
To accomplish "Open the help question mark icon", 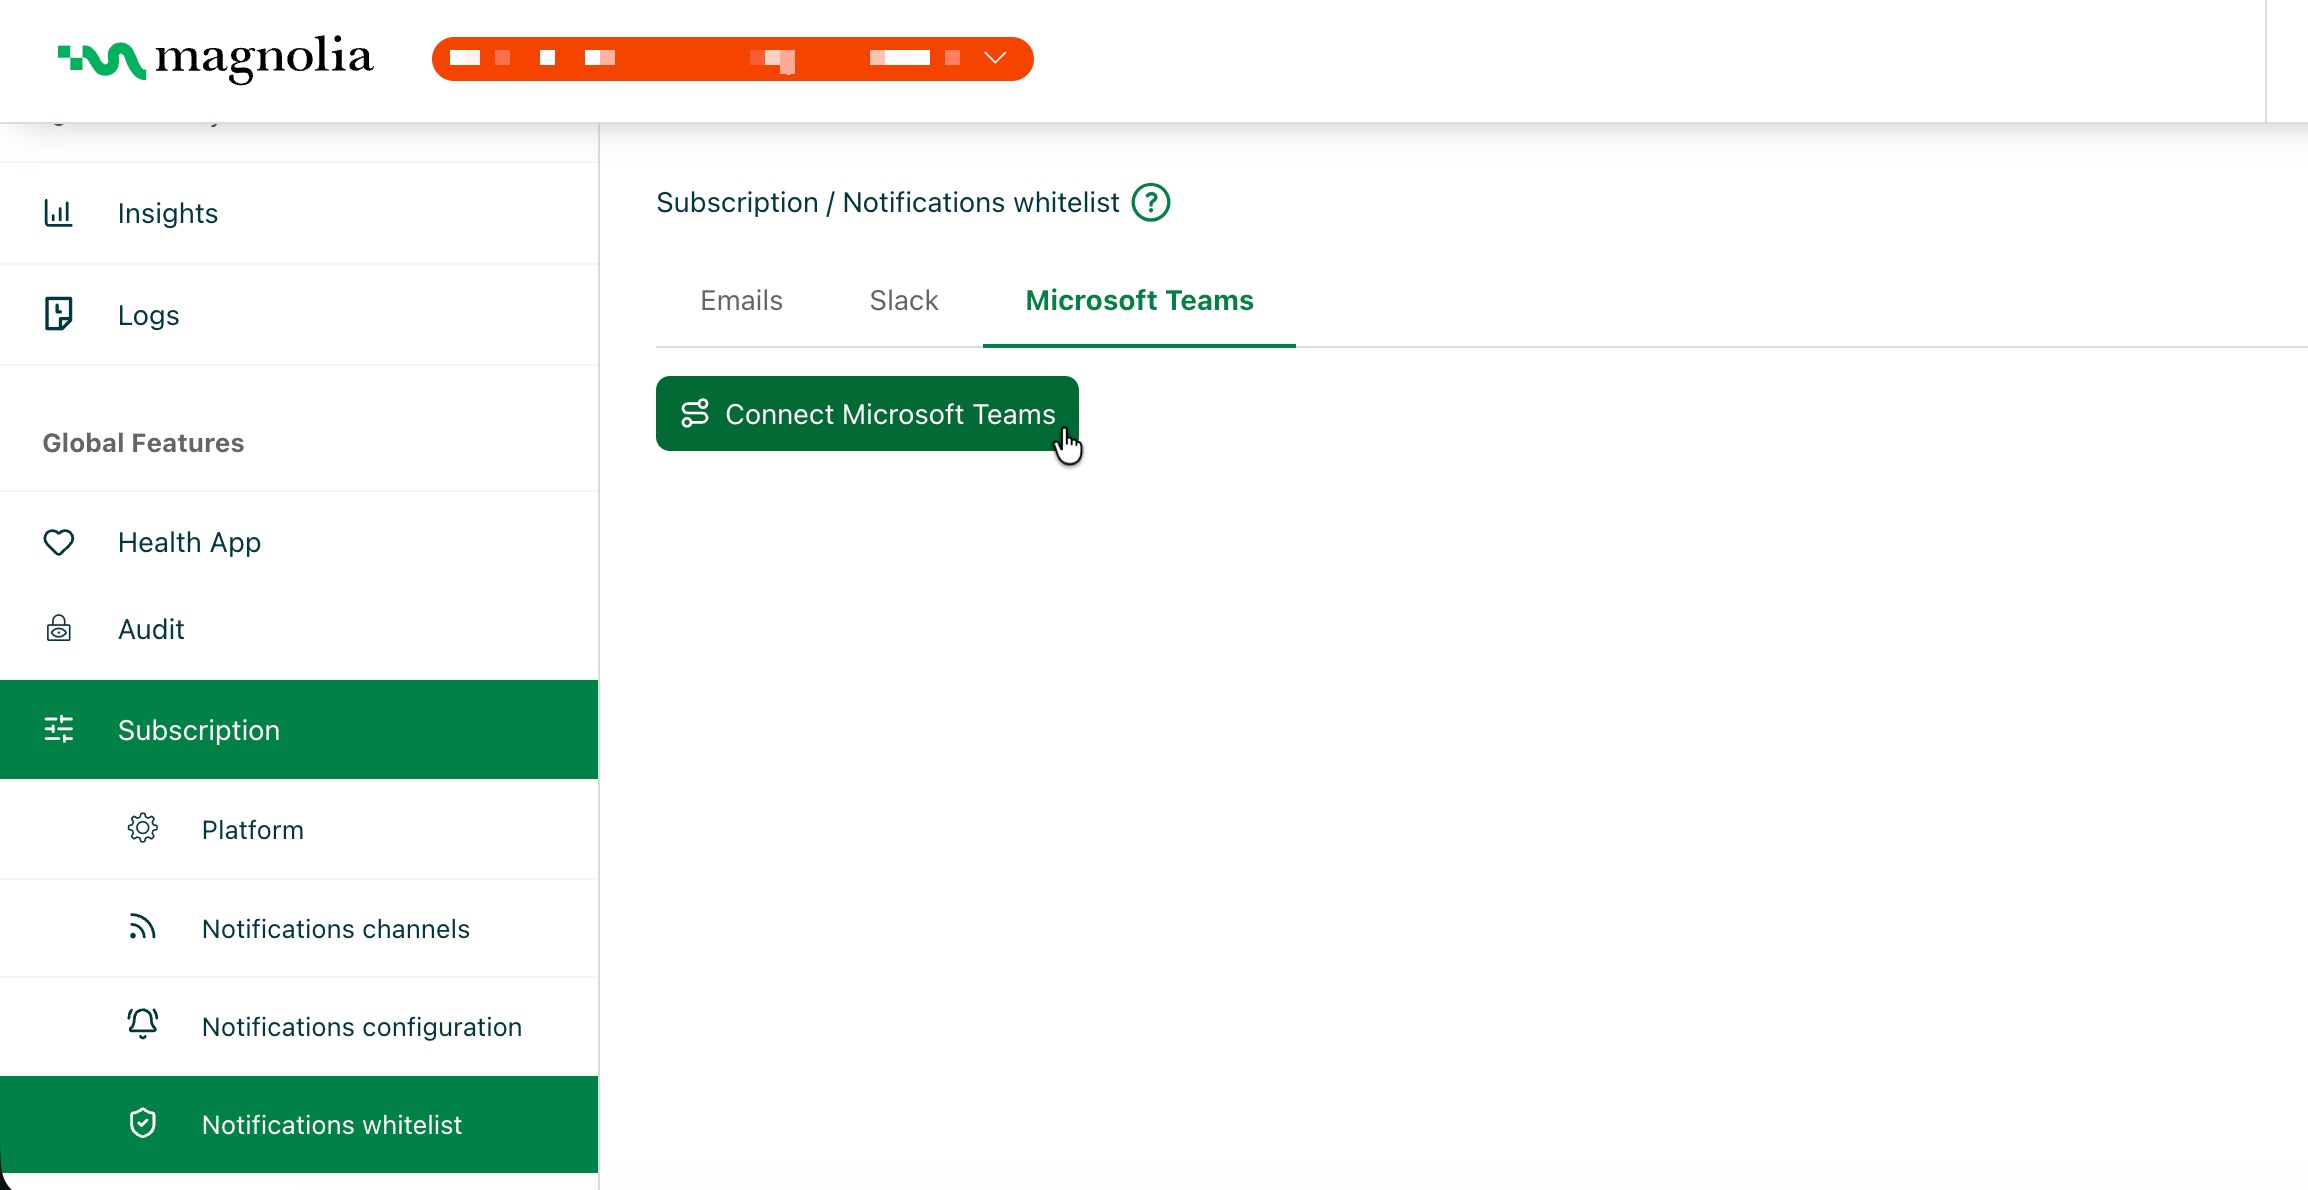I will tap(1151, 202).
